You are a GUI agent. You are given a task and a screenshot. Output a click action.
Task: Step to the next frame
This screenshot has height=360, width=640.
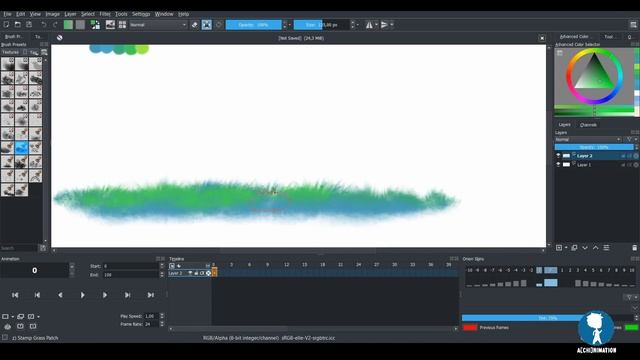105,295
